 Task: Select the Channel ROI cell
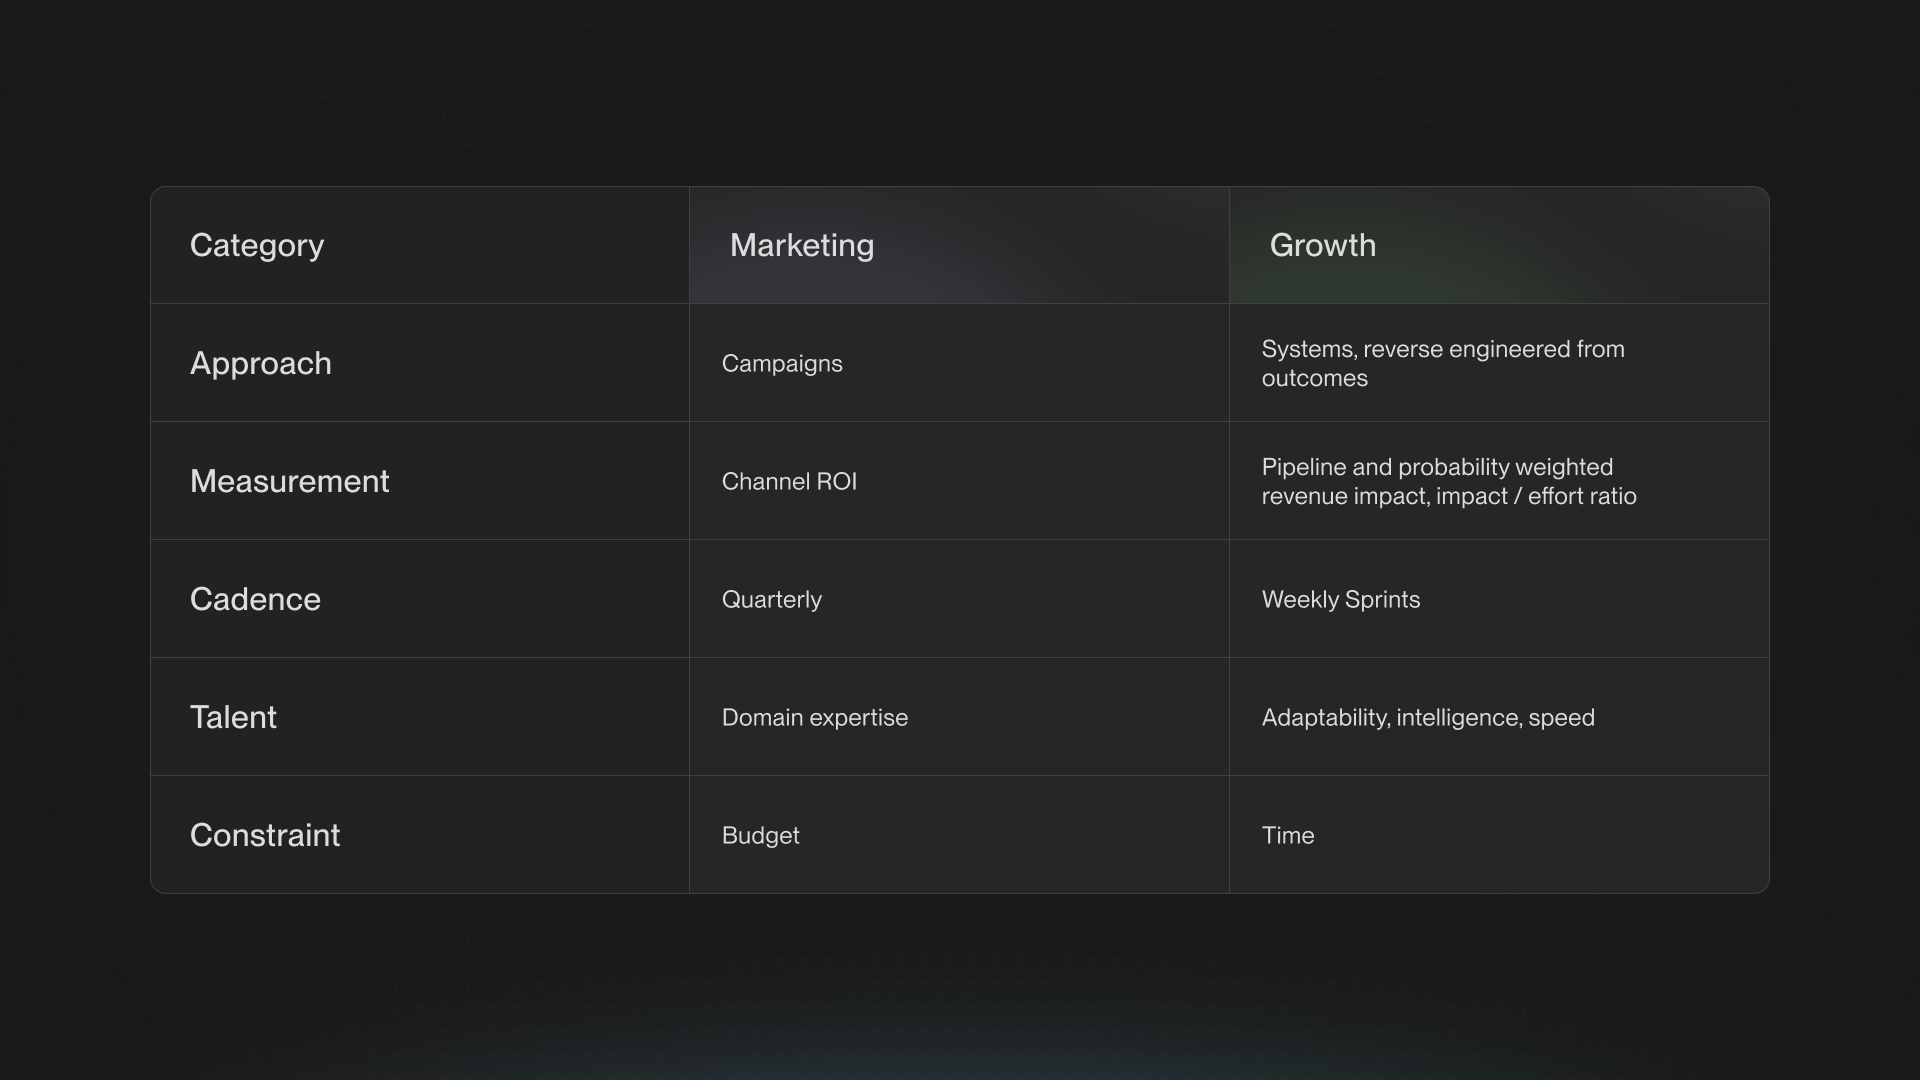[789, 482]
